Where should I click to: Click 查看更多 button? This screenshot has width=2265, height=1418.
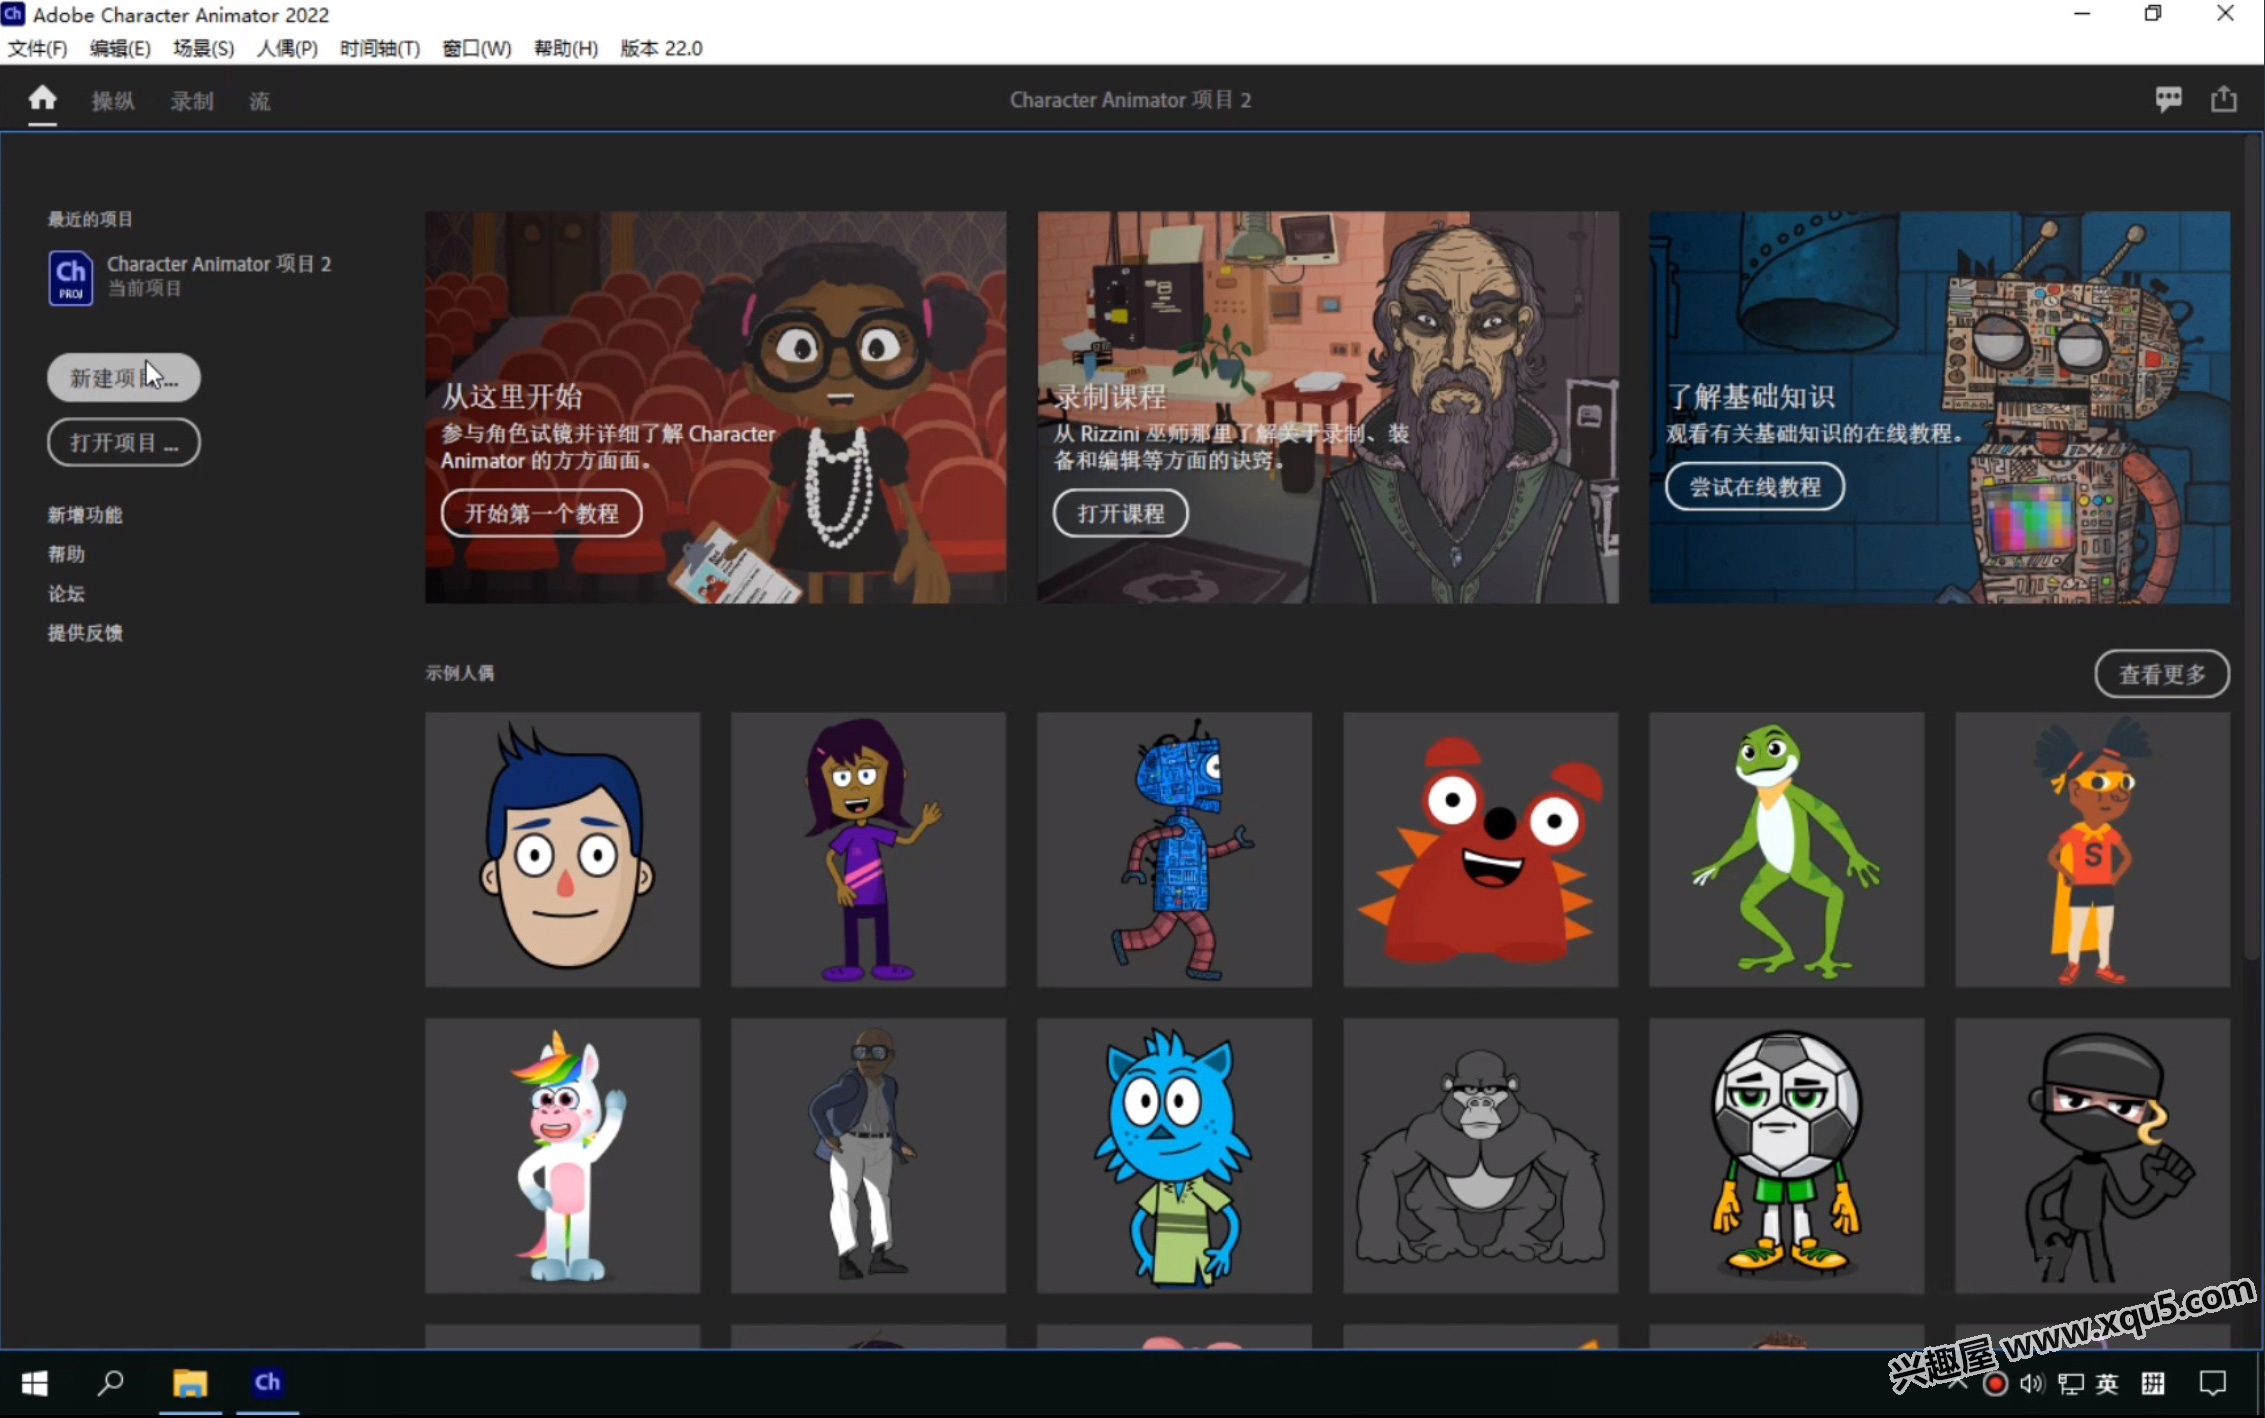[x=2162, y=674]
